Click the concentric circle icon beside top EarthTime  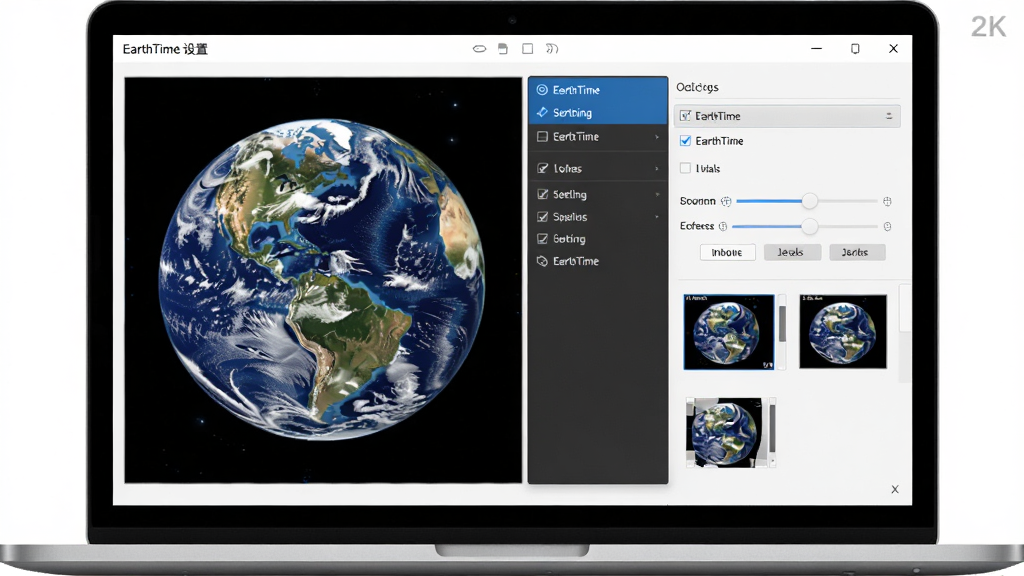[542, 89]
